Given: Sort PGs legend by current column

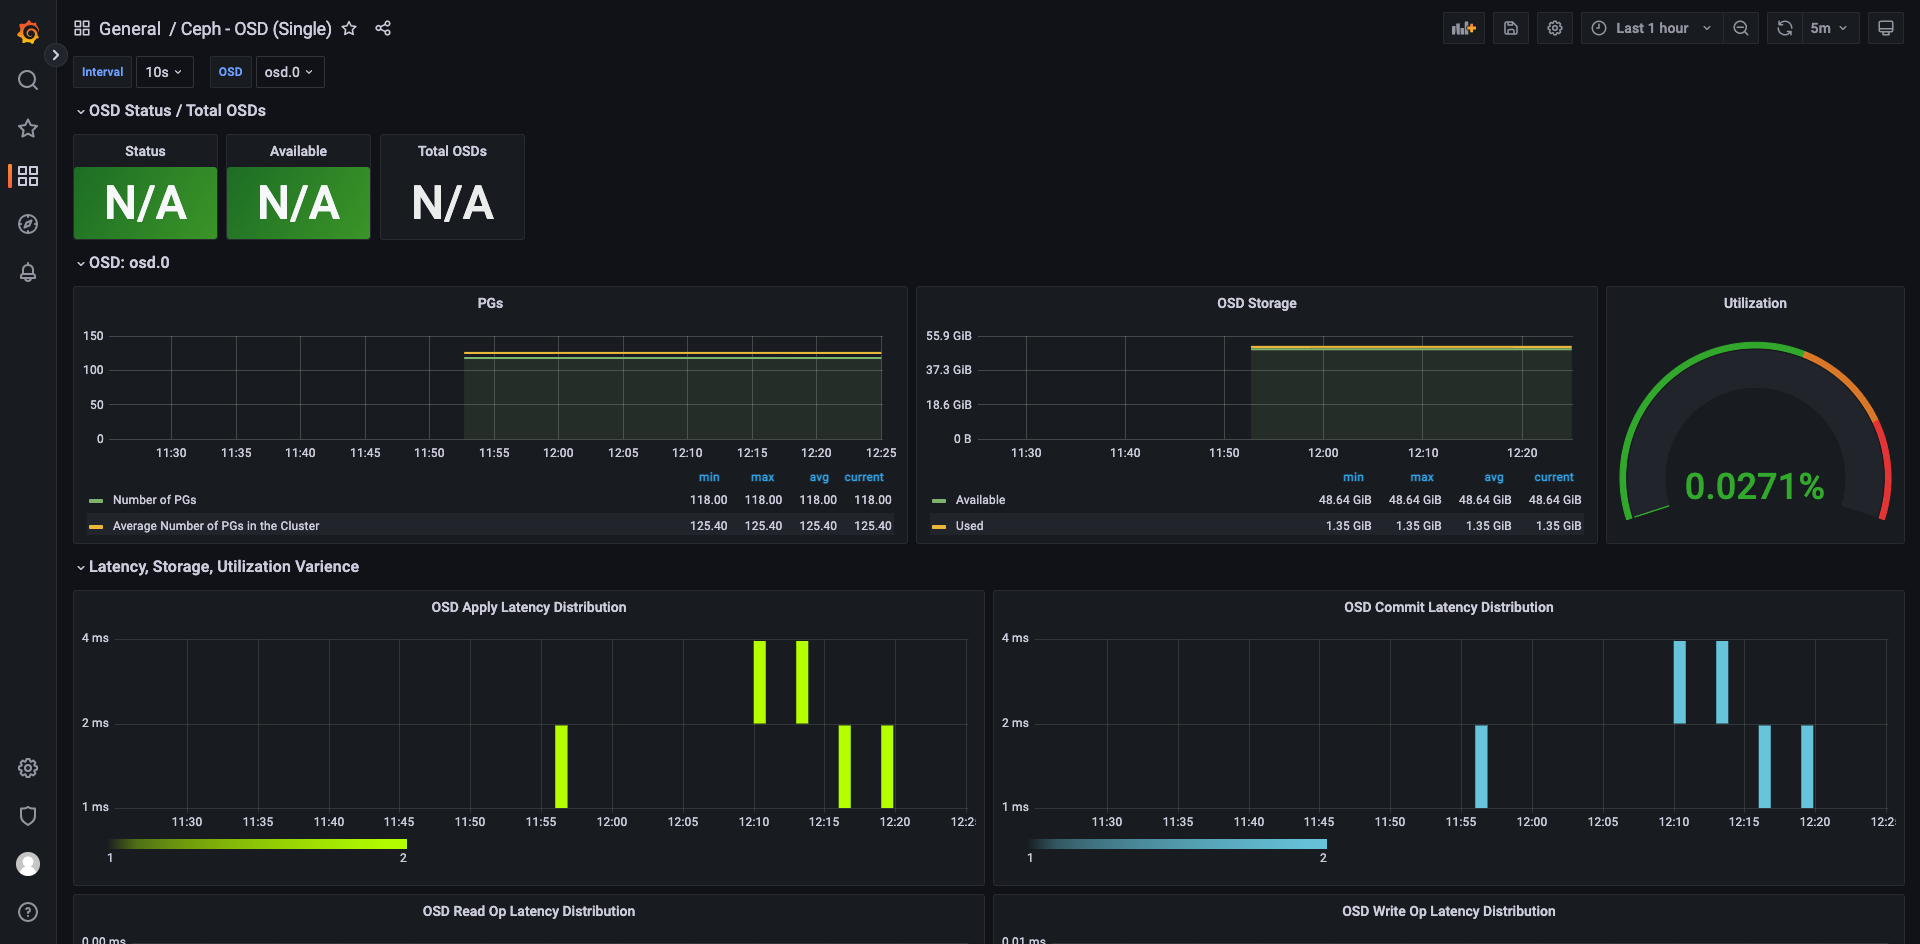Looking at the screenshot, I should (x=864, y=477).
